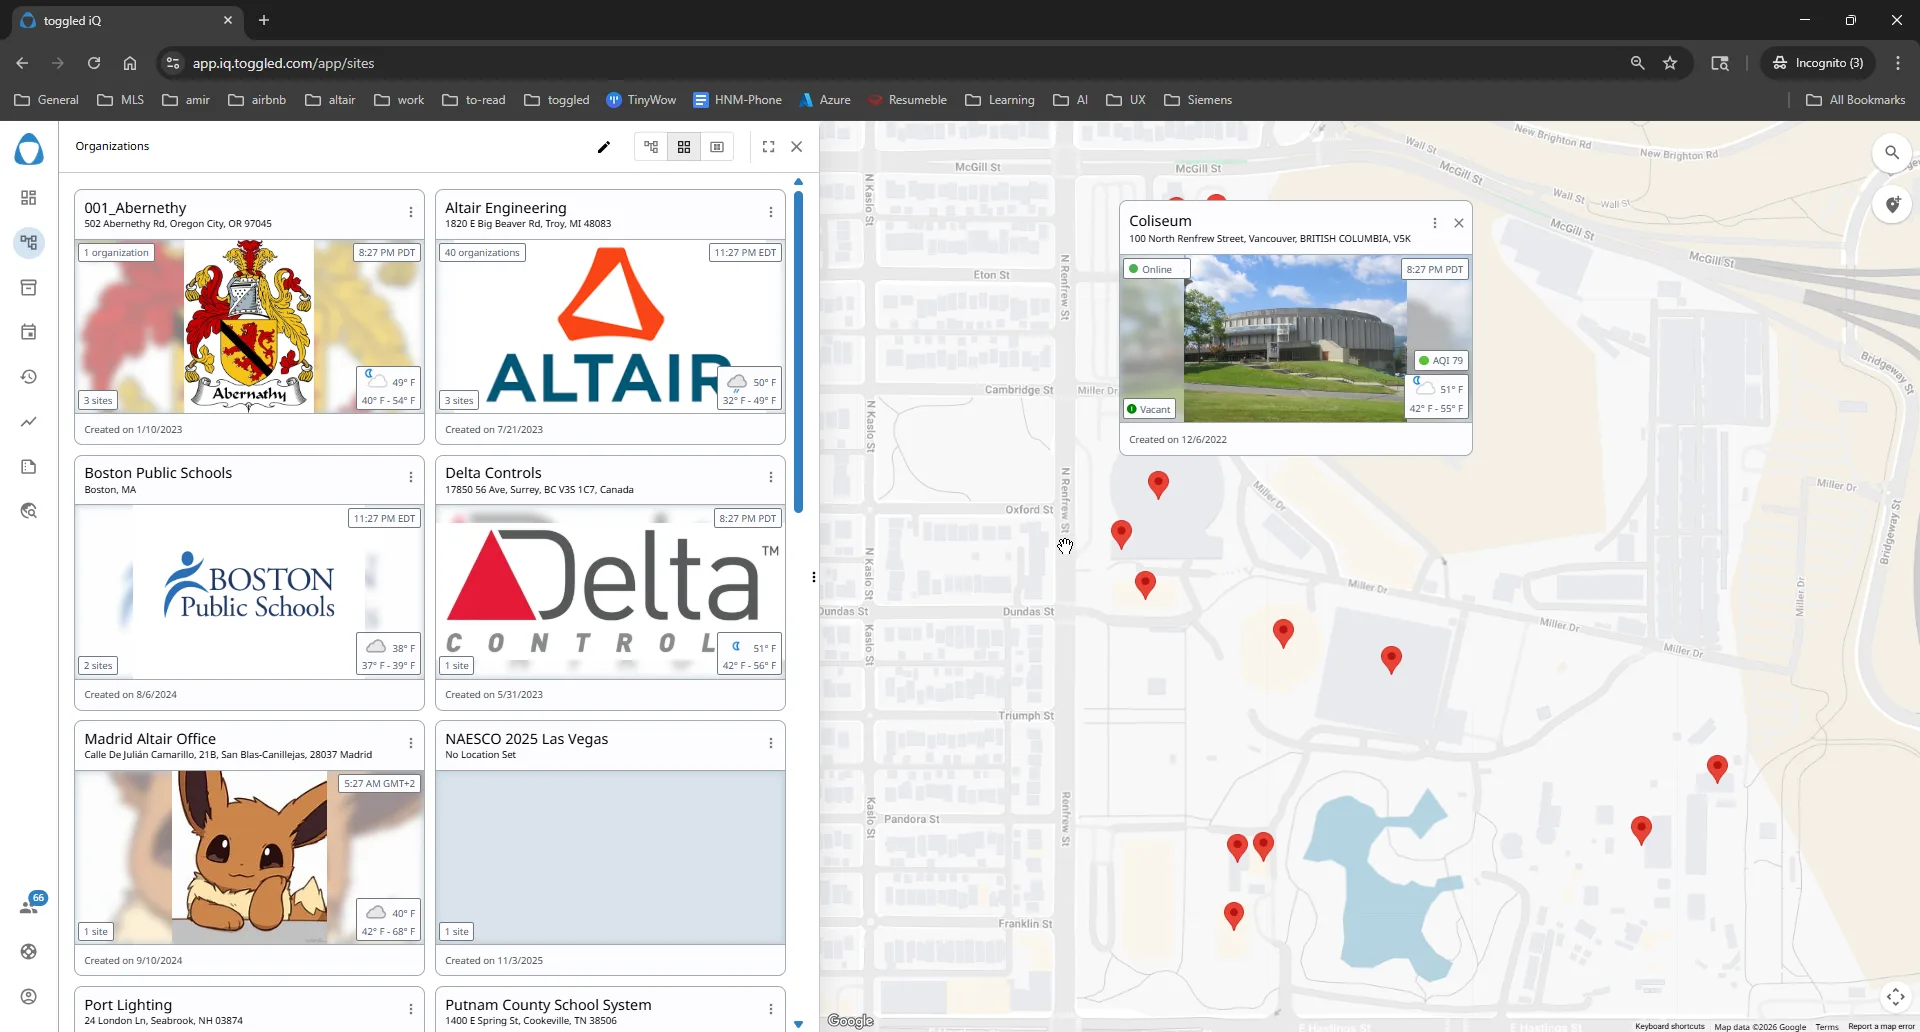The image size is (1920, 1032).
Task: Open the dashboard grid icon in the sidebar
Action: pos(29,198)
